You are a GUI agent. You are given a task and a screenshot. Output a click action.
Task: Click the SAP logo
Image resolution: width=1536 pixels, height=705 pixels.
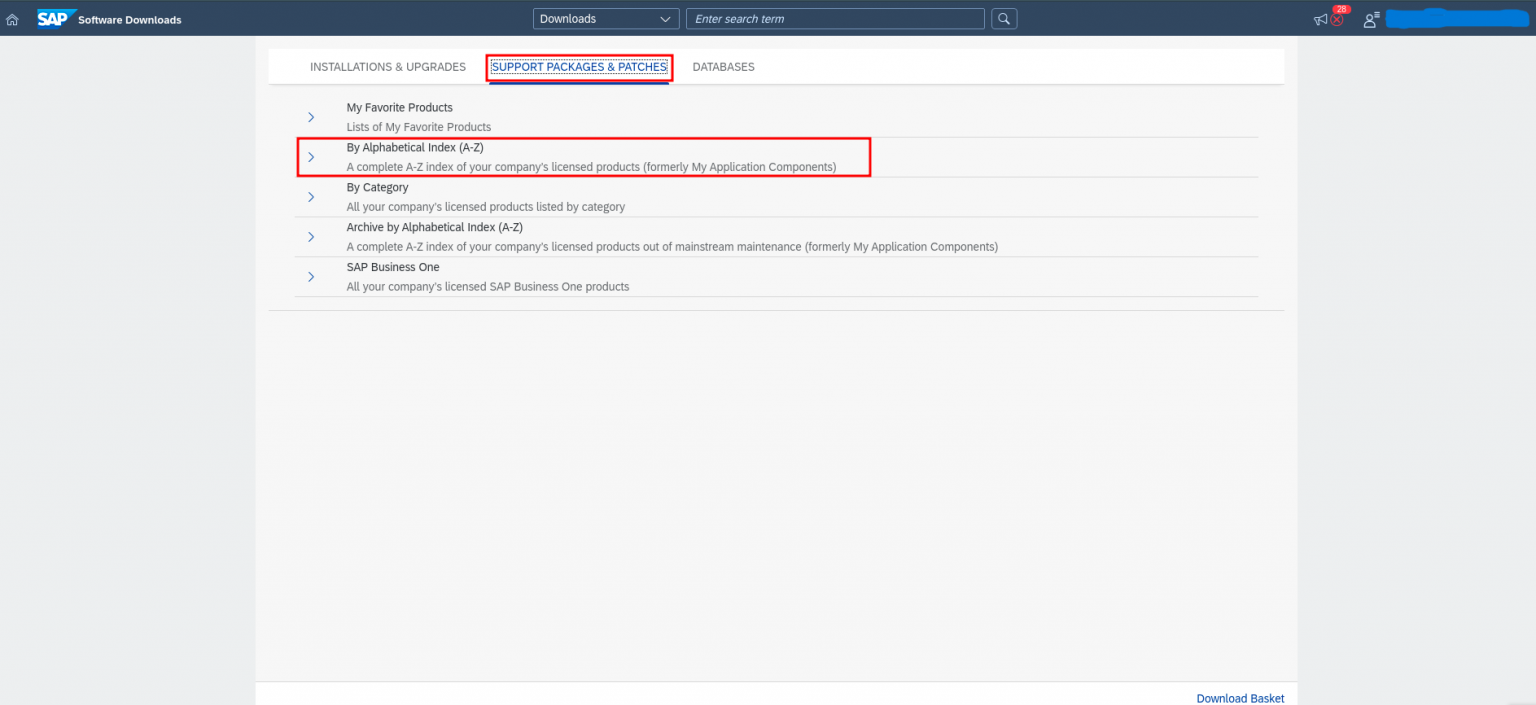[x=56, y=18]
